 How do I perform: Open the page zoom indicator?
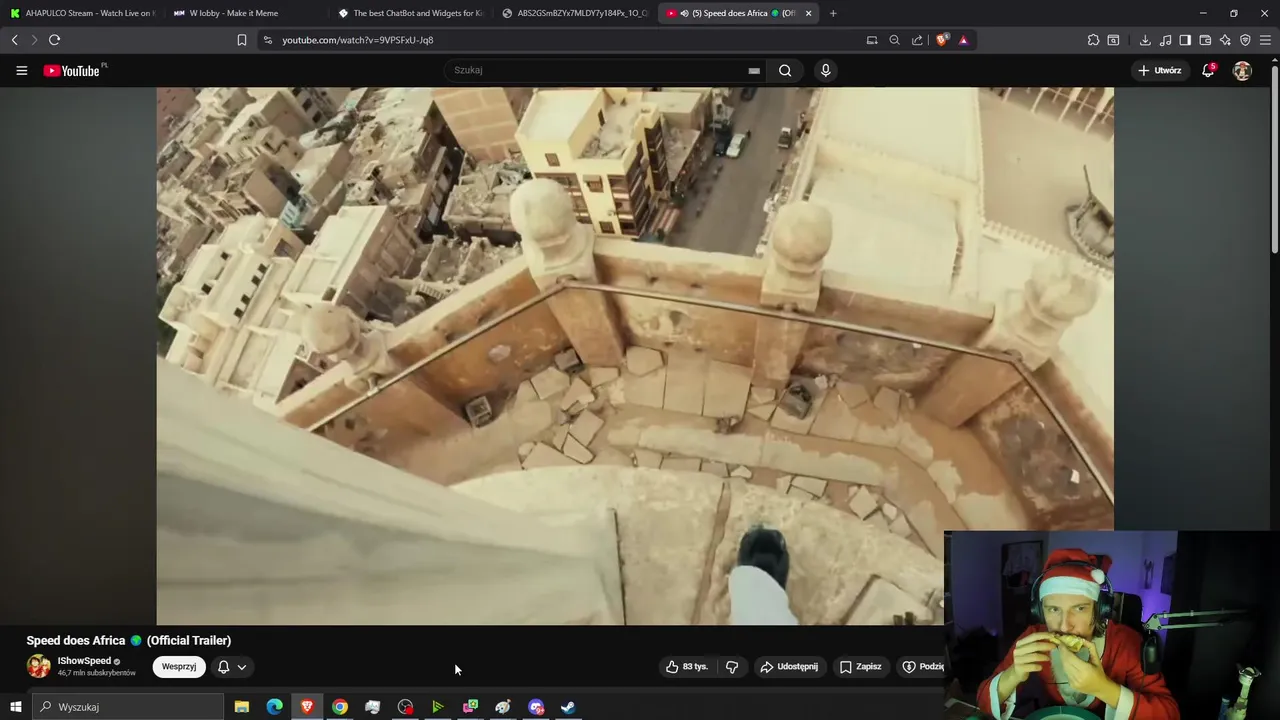[894, 40]
